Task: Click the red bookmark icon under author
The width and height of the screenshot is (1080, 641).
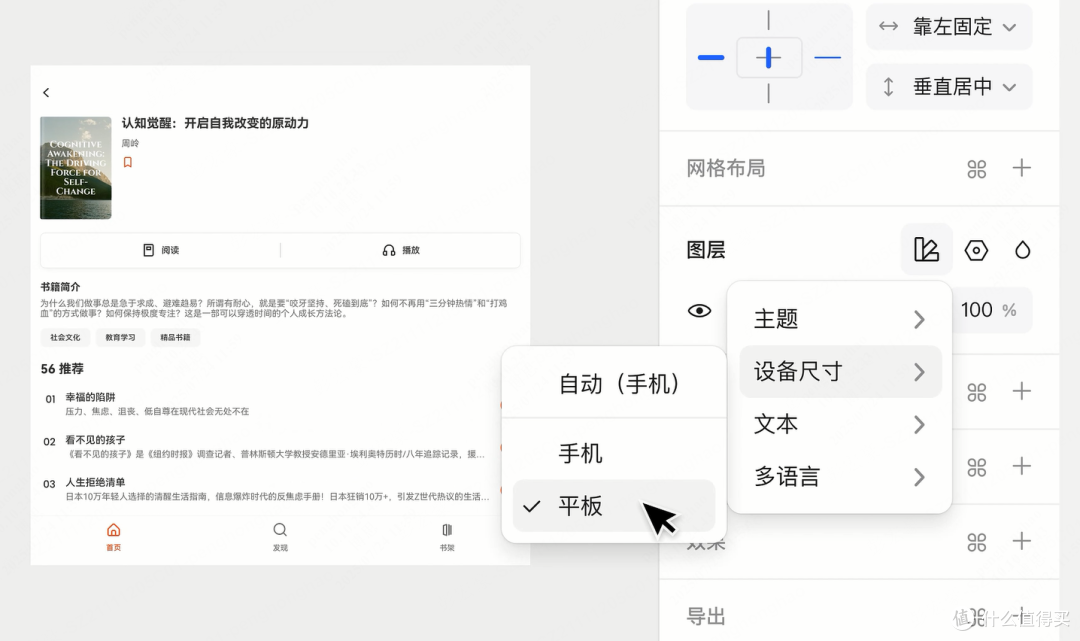Action: [127, 162]
